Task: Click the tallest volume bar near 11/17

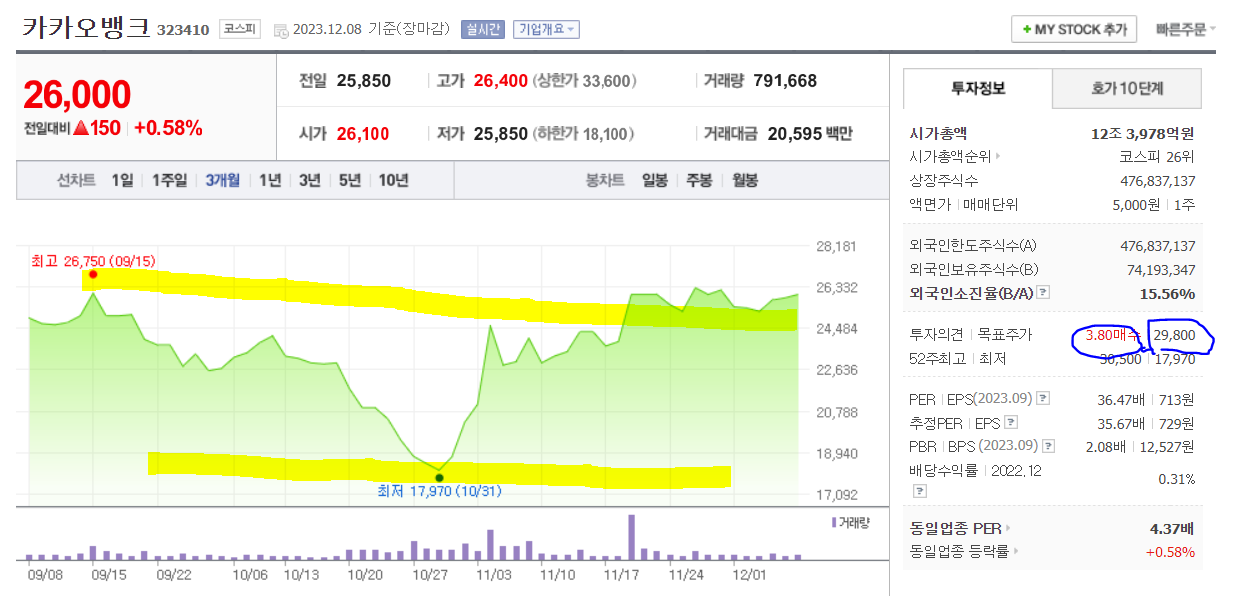Action: 631,537
